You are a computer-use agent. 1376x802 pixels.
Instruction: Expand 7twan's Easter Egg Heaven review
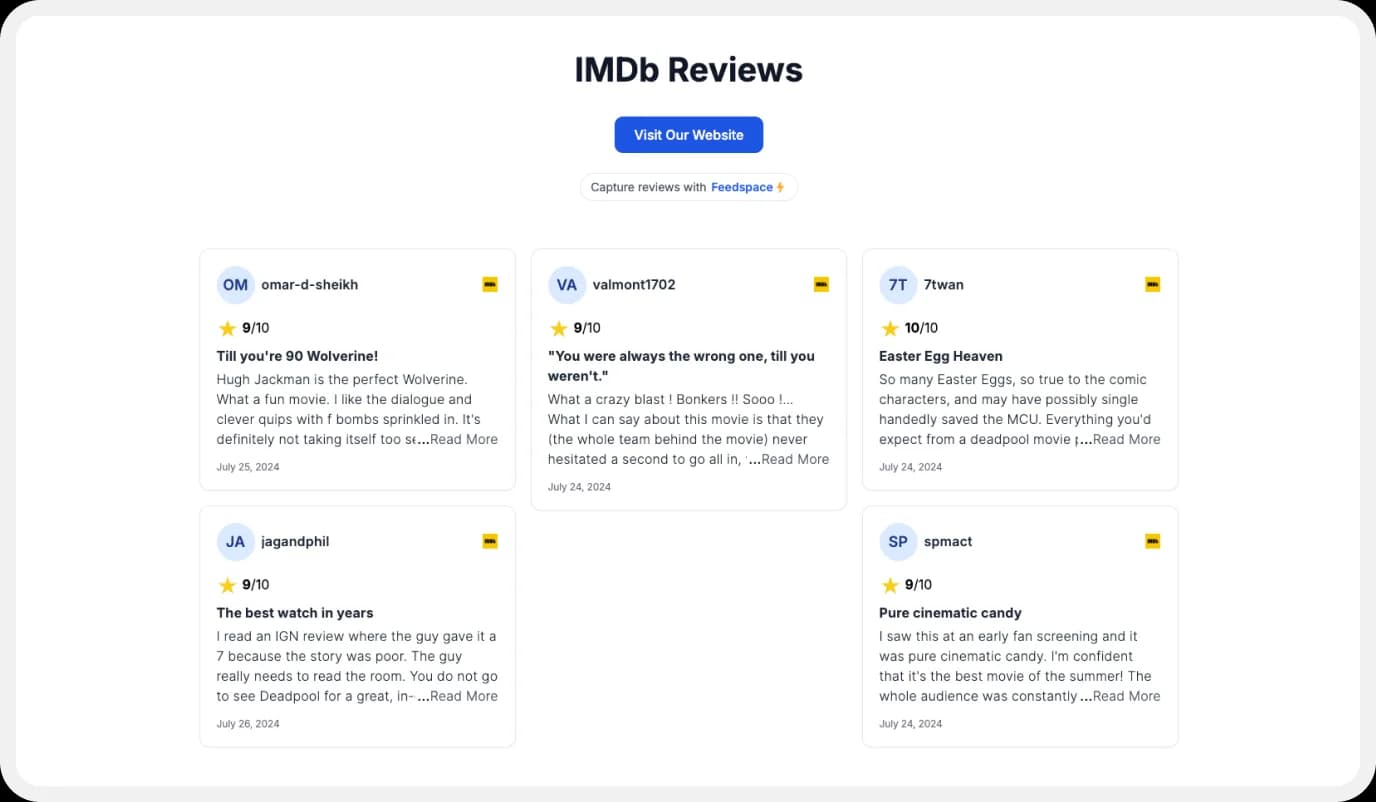(1126, 439)
